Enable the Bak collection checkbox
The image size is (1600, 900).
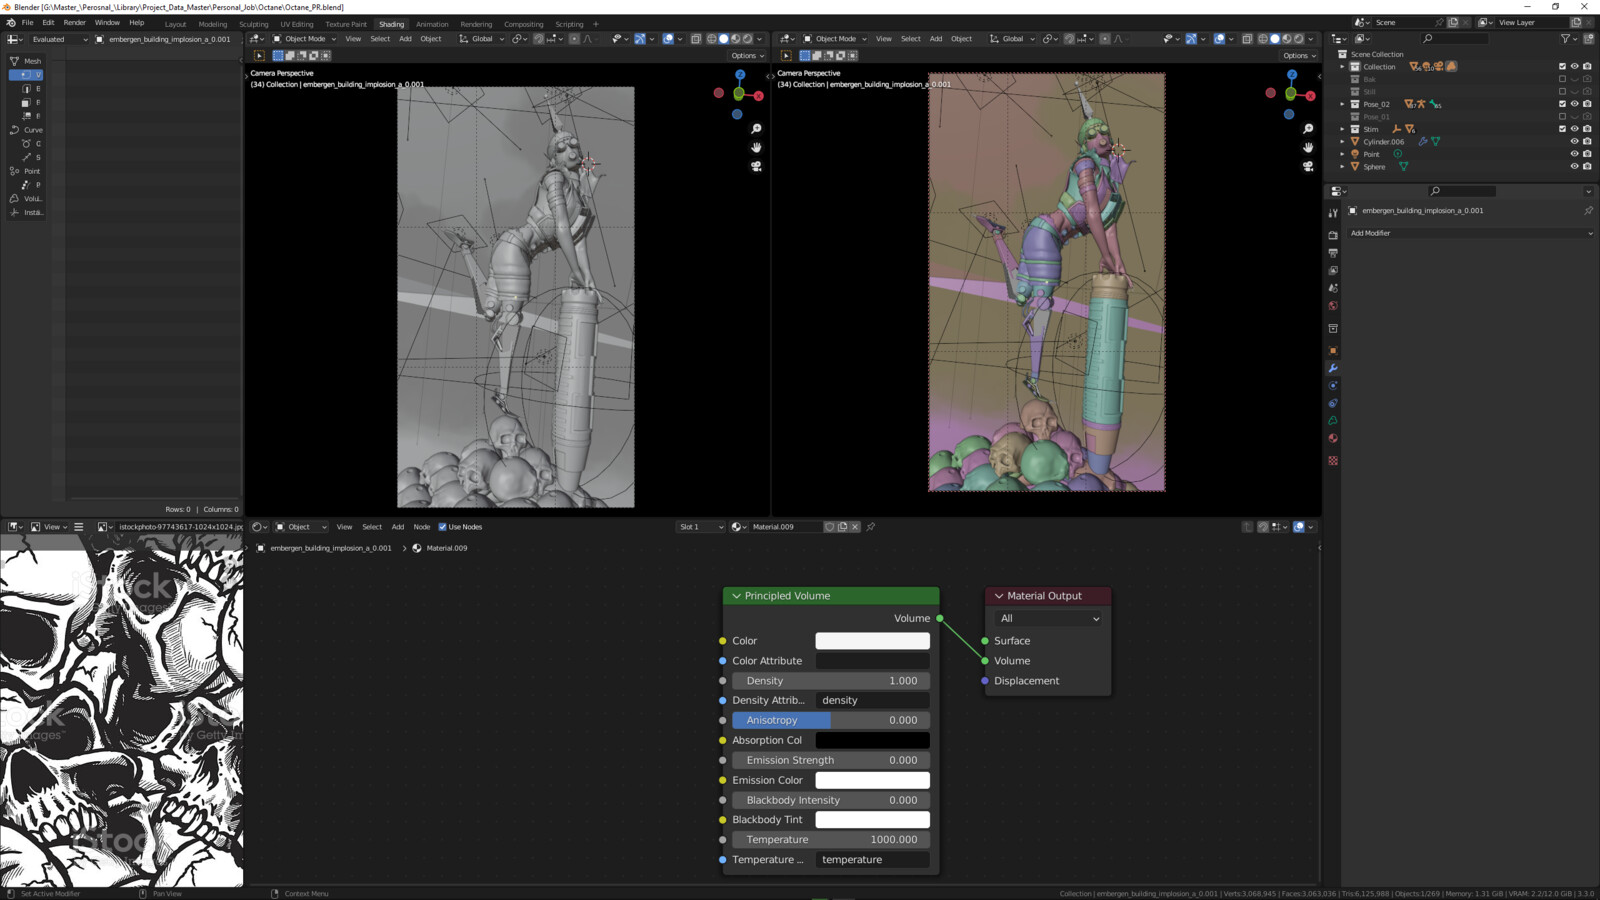[1562, 79]
